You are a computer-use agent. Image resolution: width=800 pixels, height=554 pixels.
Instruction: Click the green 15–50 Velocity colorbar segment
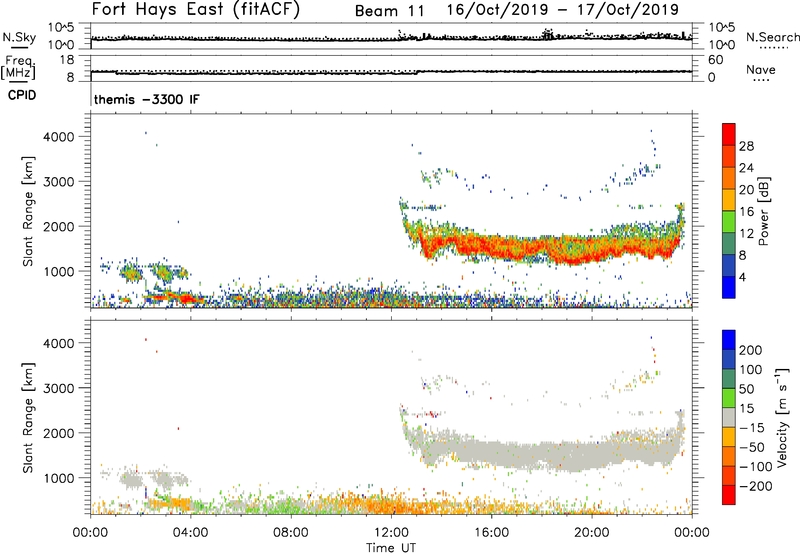pos(729,398)
